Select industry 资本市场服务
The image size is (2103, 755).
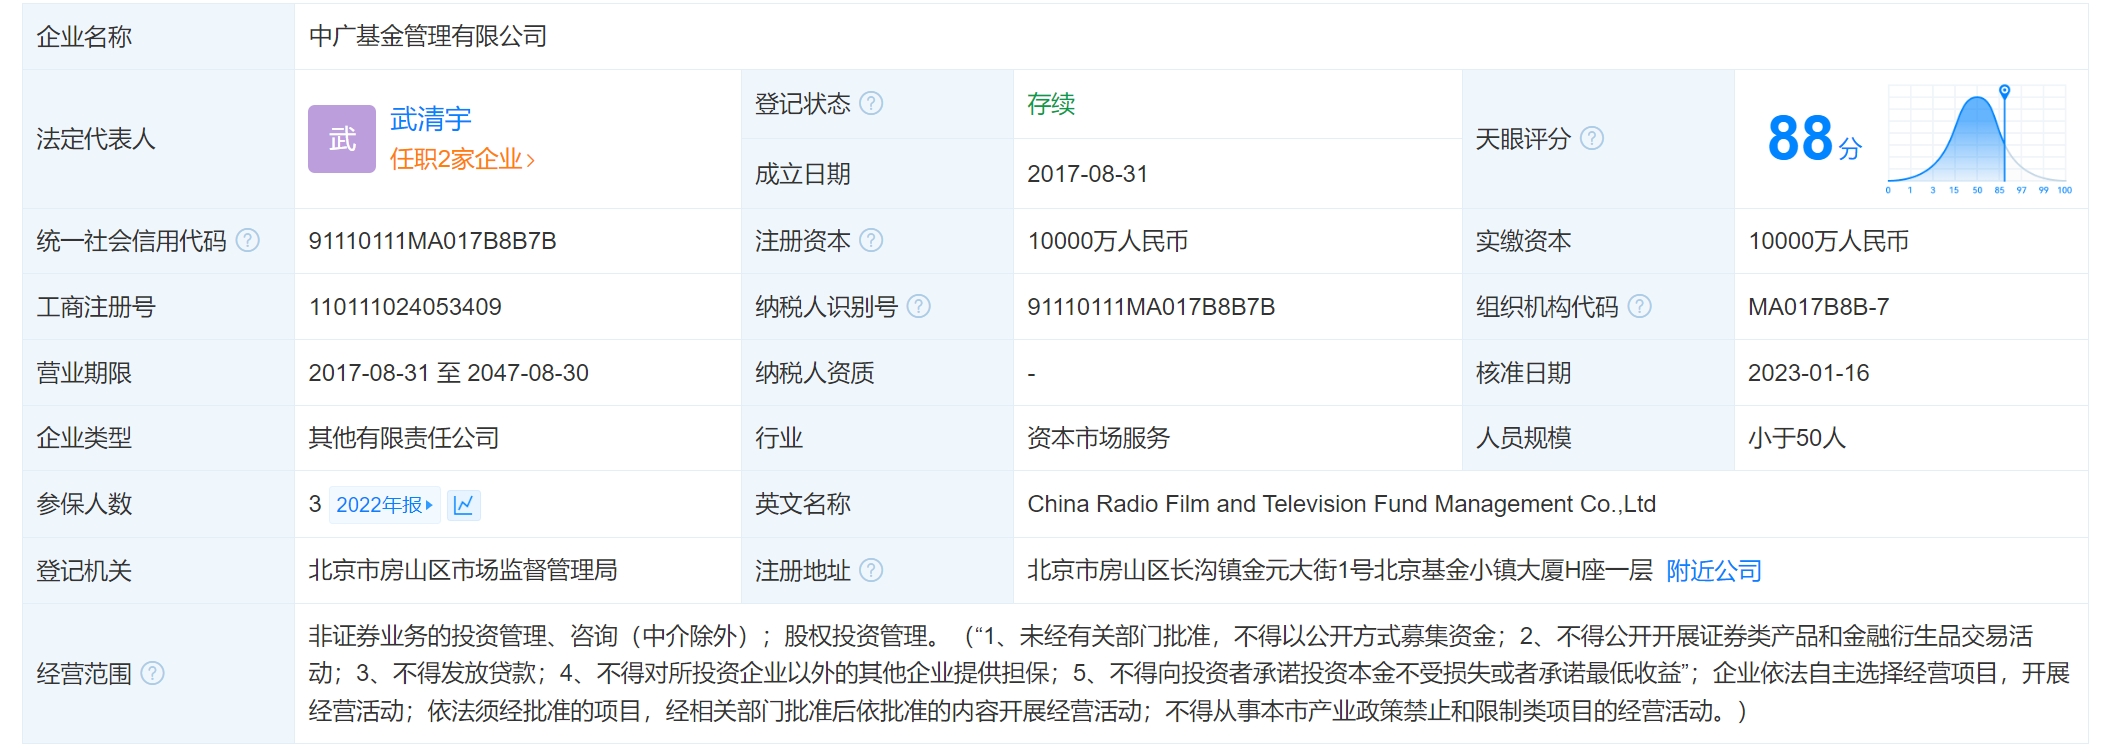point(1098,437)
